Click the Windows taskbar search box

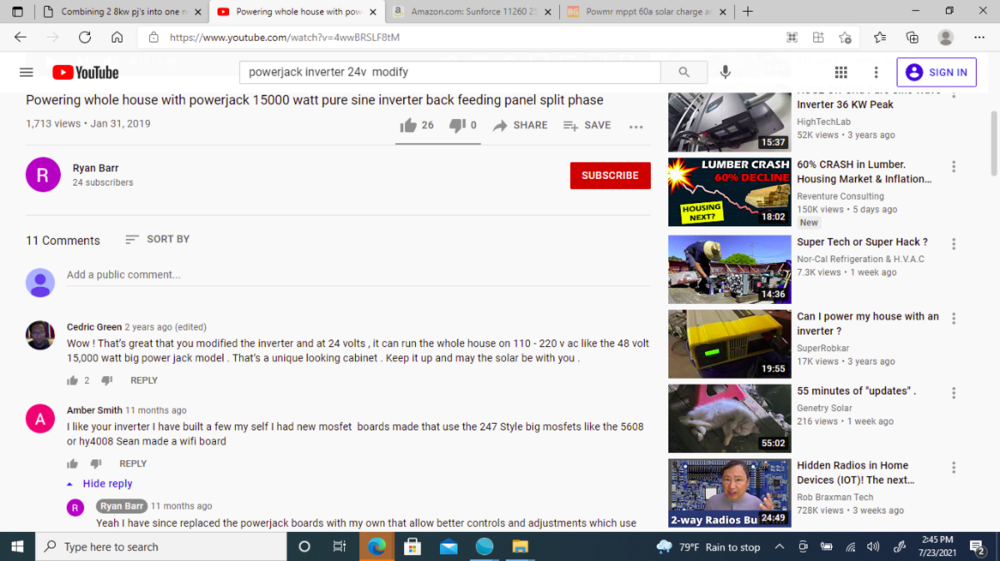coord(161,547)
